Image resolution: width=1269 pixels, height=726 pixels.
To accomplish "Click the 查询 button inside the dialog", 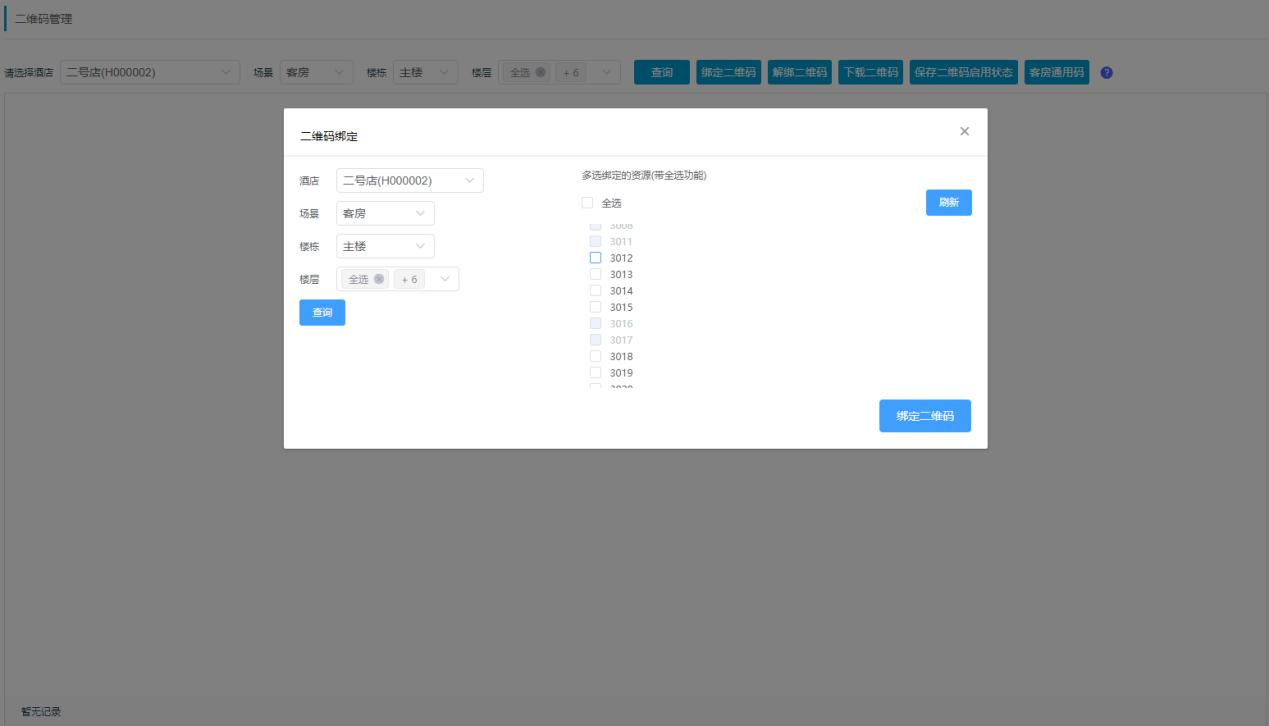I will coord(322,313).
